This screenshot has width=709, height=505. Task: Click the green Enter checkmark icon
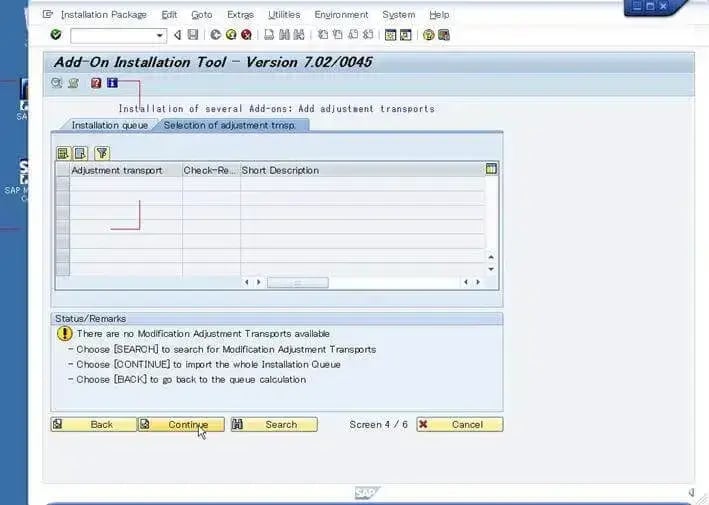tap(56, 35)
